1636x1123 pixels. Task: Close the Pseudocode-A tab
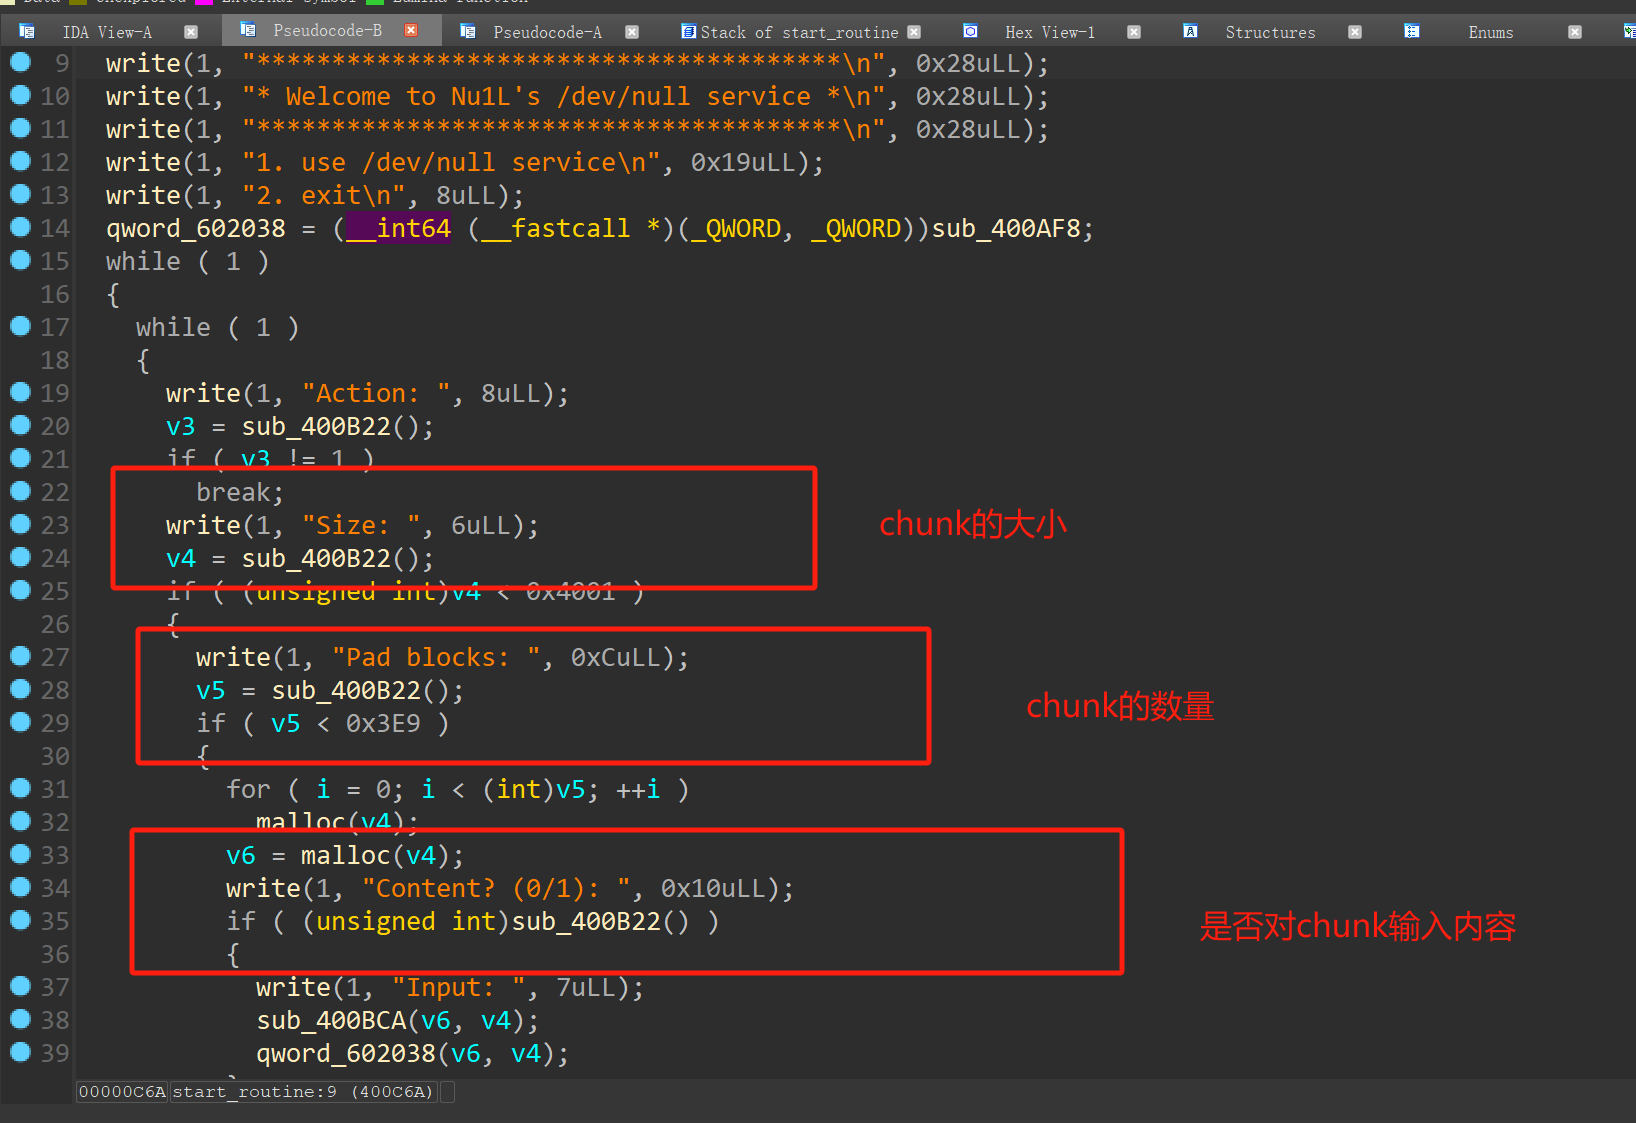point(632,32)
